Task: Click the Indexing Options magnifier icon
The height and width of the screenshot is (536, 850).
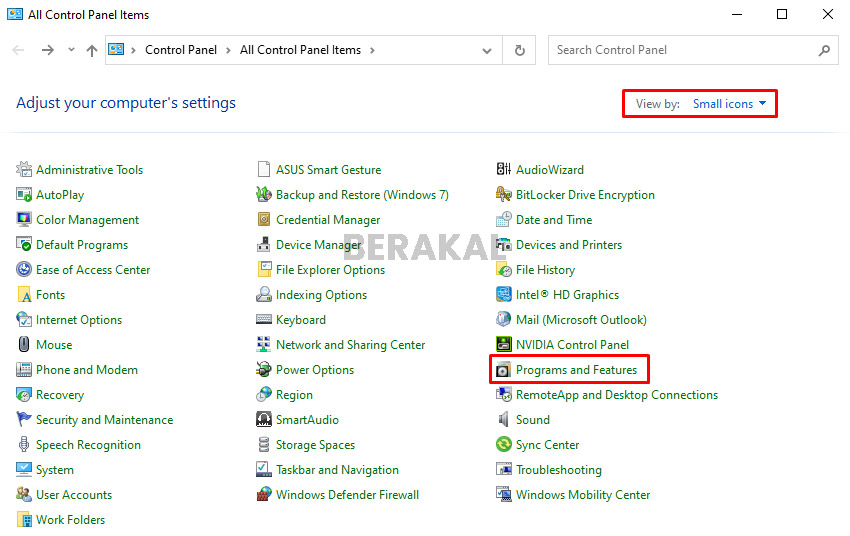Action: pyautogui.click(x=263, y=294)
